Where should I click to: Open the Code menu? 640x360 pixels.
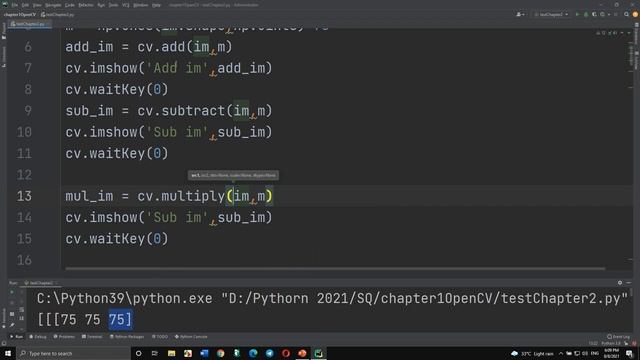[x=70, y=5]
